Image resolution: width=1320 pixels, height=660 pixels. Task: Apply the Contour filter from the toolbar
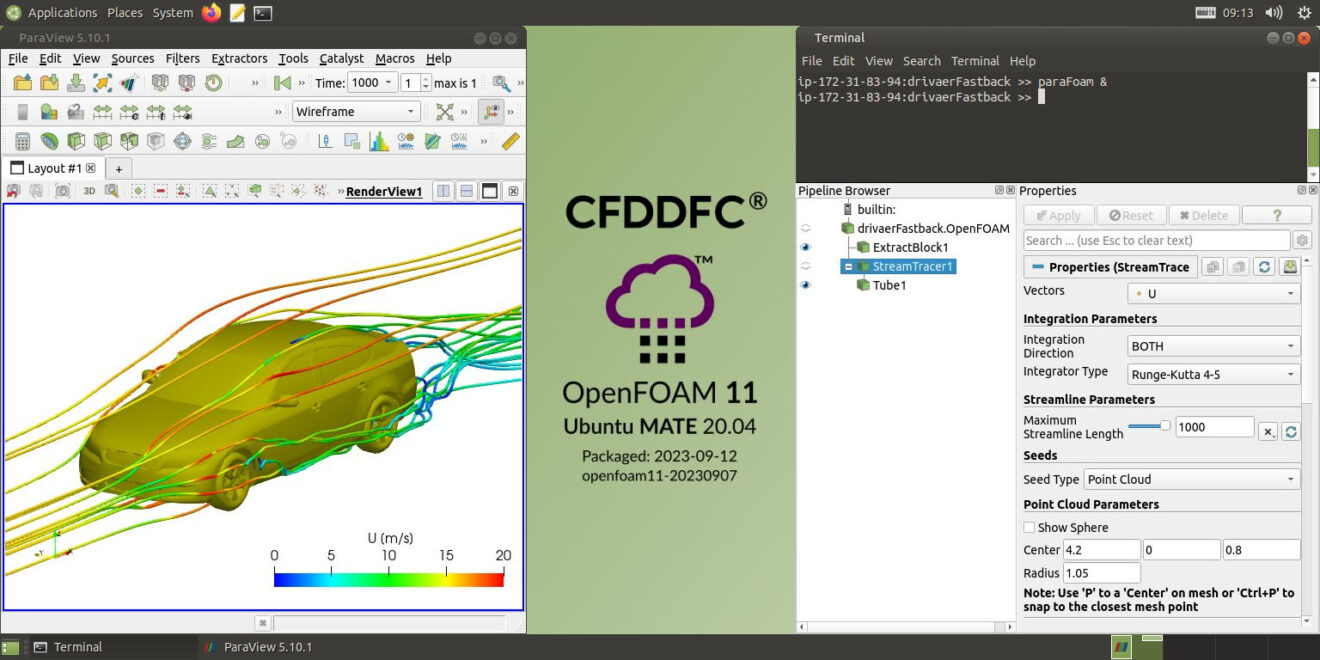click(49, 140)
